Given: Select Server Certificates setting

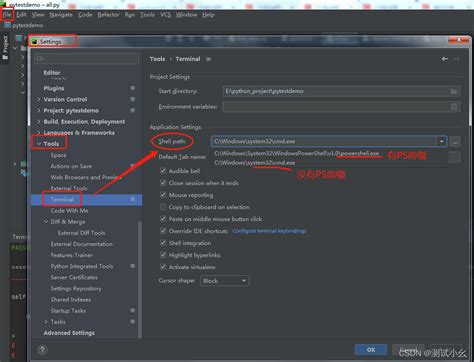Looking at the screenshot, I should (x=74, y=277).
